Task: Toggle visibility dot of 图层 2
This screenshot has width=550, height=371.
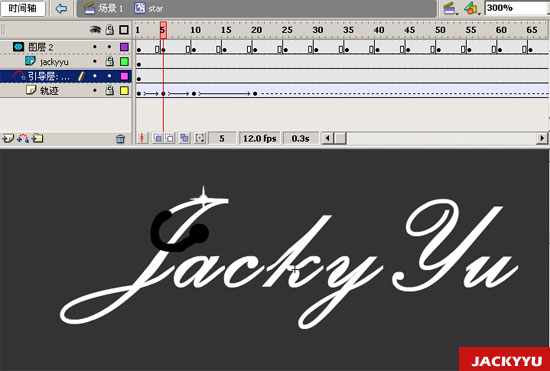Action: 95,47
